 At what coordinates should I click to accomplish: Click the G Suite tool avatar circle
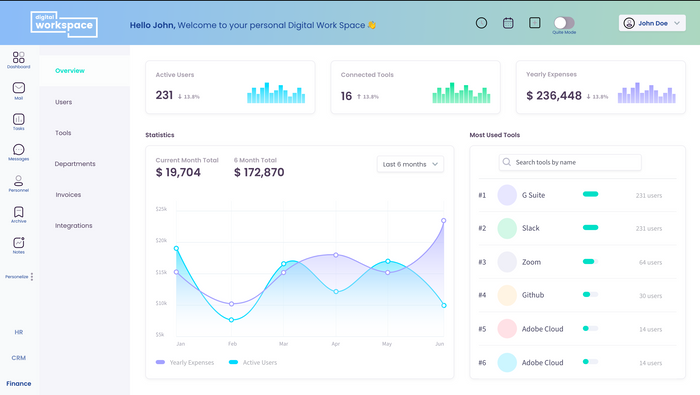coord(507,195)
